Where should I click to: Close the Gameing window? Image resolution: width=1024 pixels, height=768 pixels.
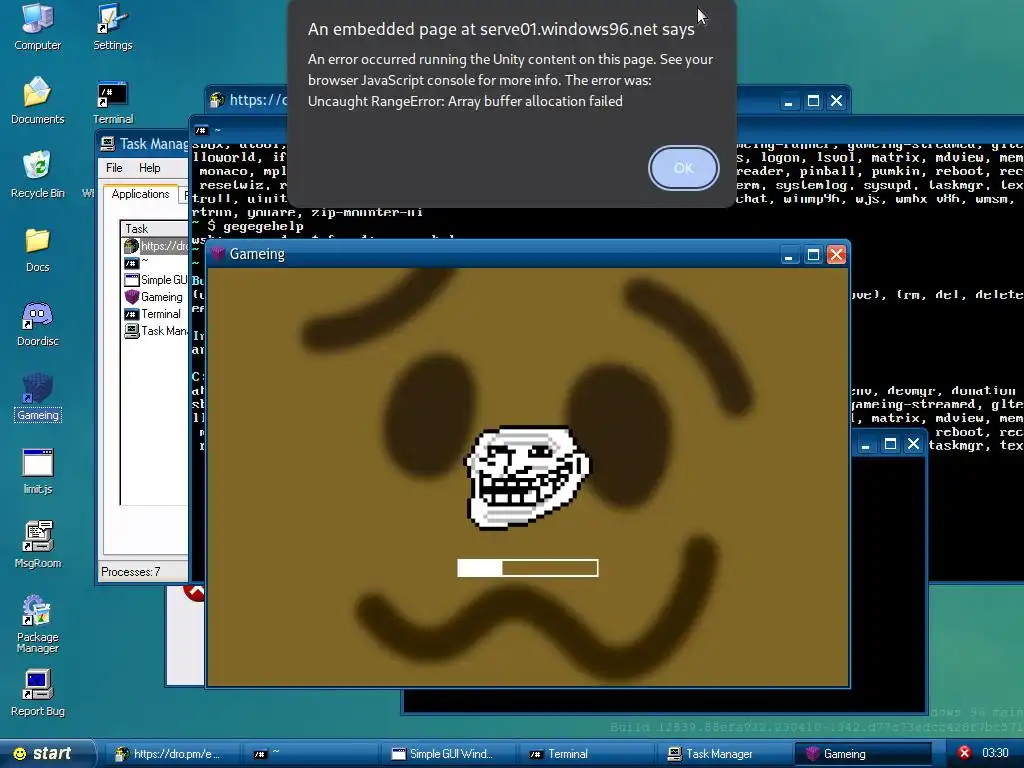(836, 254)
